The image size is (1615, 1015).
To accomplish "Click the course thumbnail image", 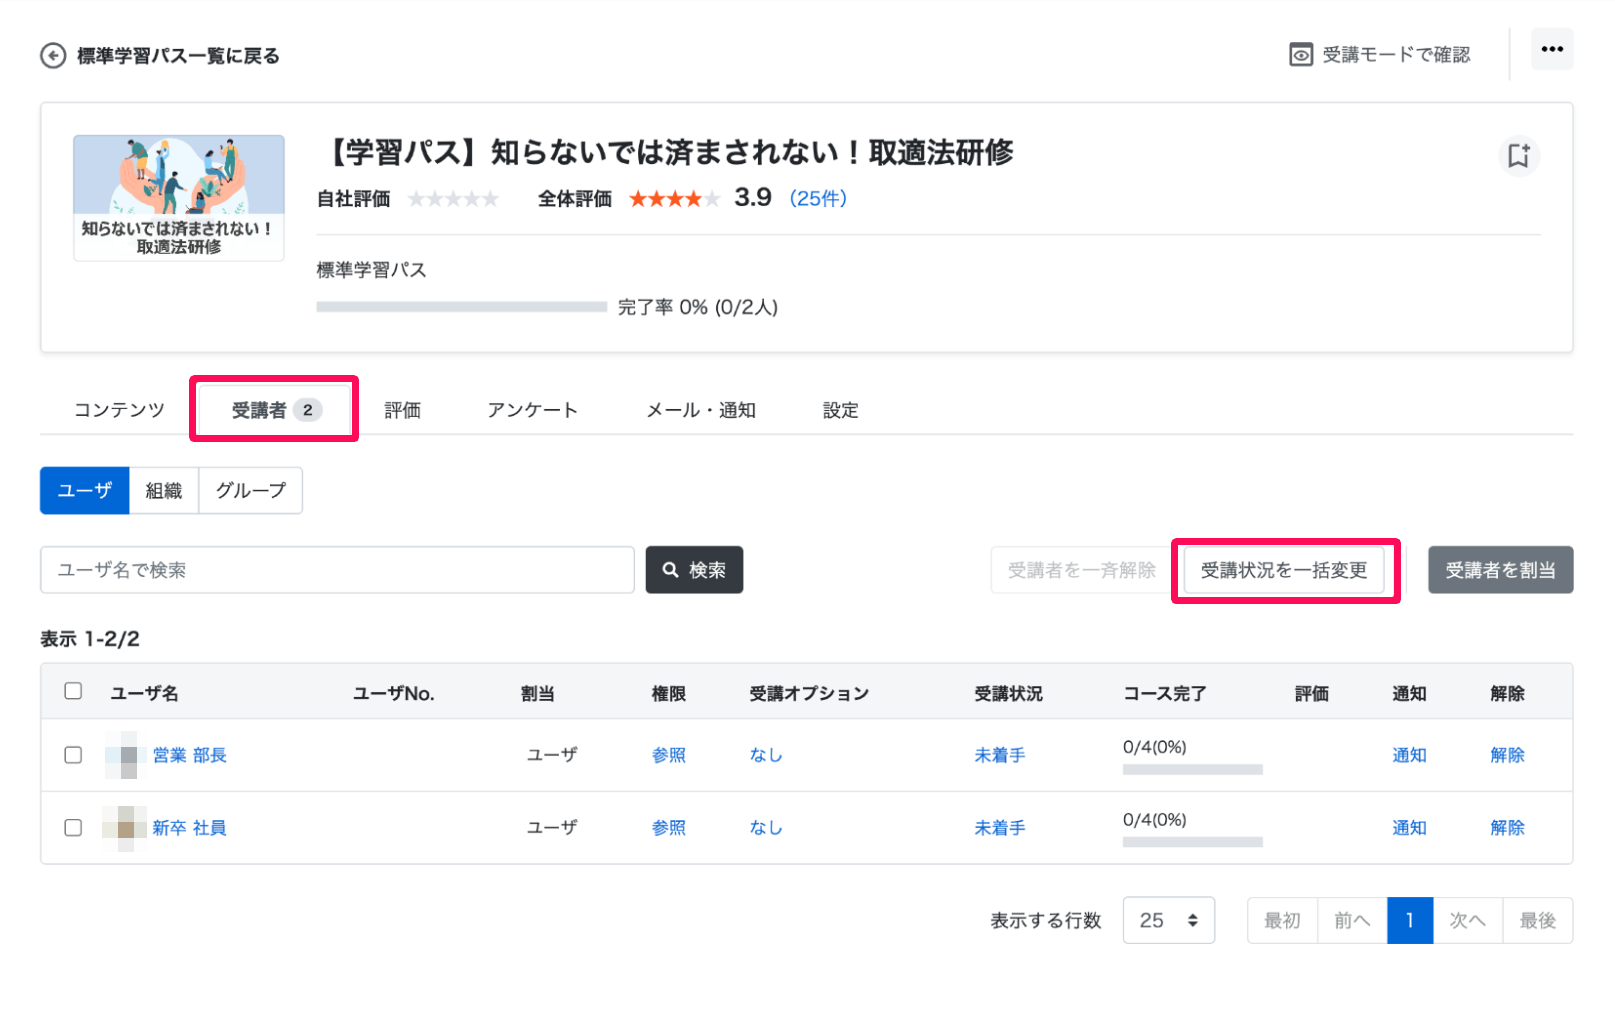I will (179, 198).
